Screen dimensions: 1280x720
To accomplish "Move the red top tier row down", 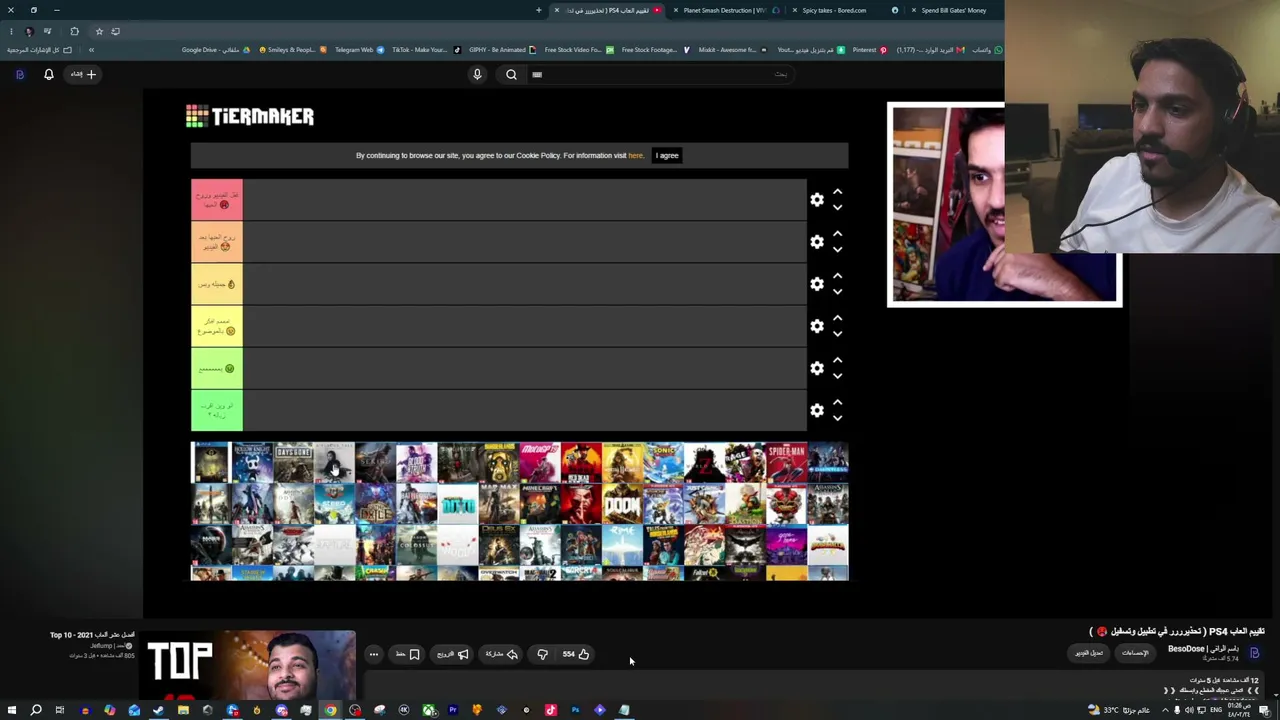I will (x=838, y=208).
